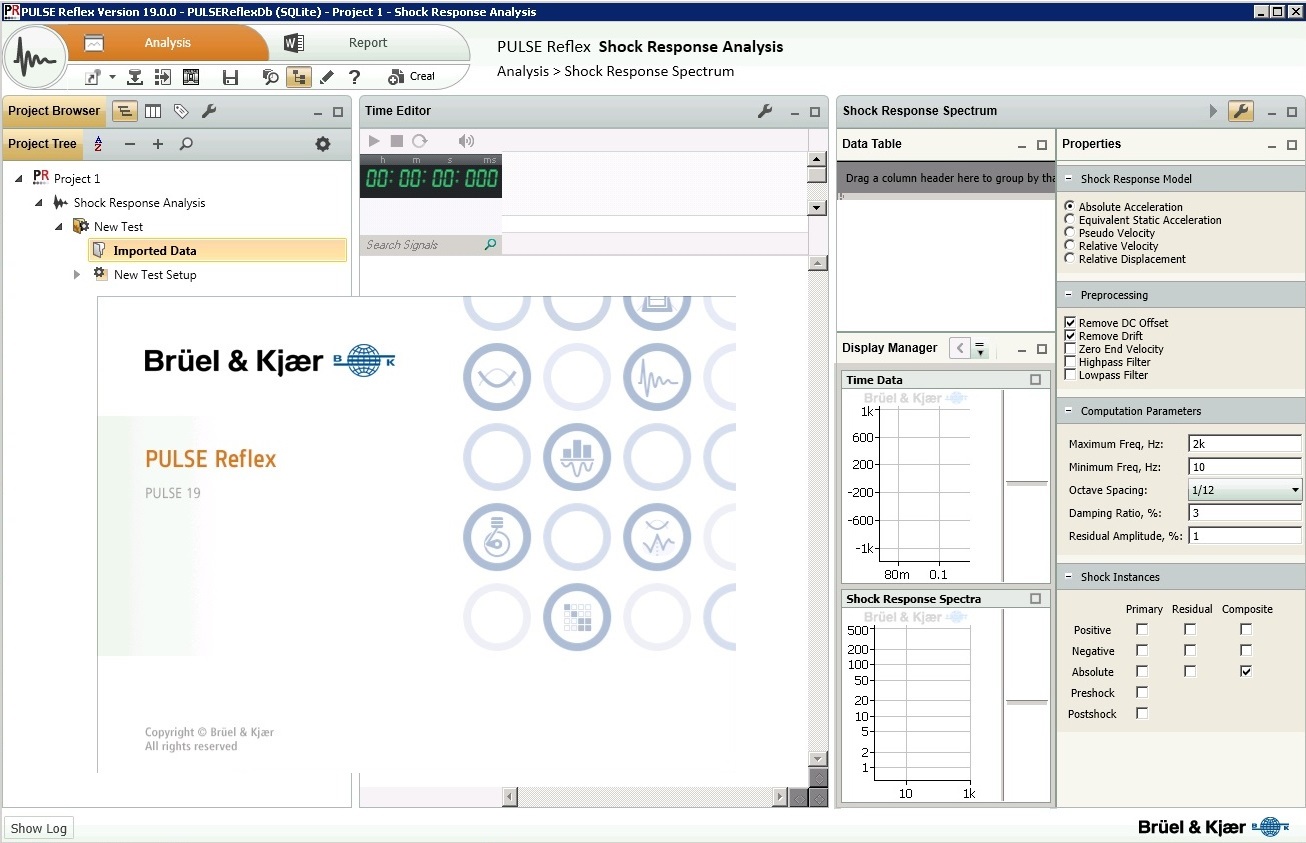Maximize the Time Data graph panel
The image size is (1306, 843).
point(1035,380)
